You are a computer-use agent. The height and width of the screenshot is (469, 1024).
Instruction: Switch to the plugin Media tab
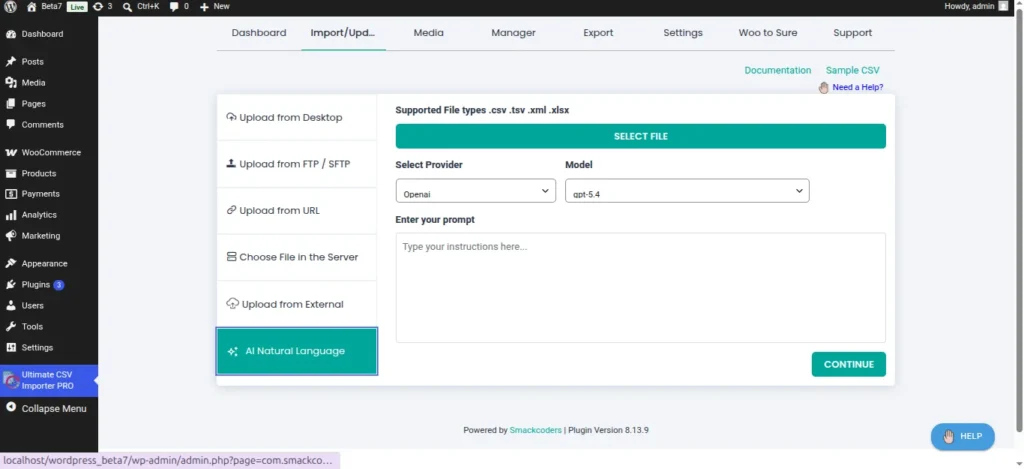coord(428,33)
